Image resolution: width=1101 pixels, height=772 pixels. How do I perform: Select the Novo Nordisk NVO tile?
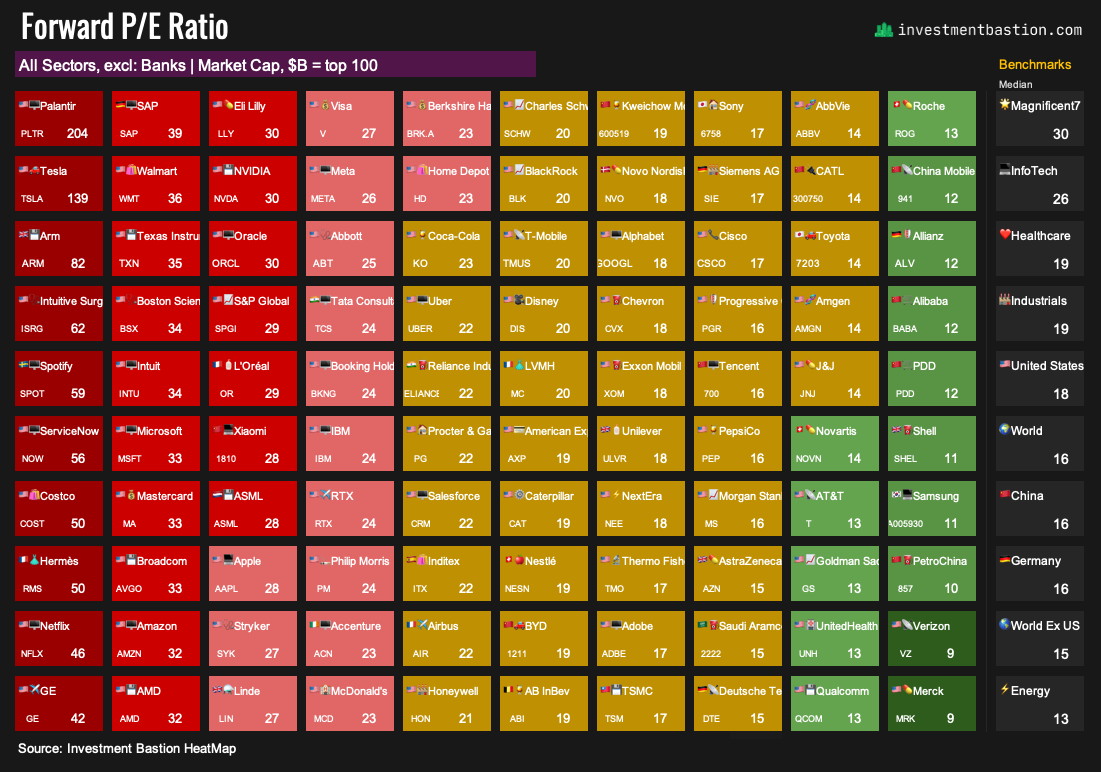640,183
